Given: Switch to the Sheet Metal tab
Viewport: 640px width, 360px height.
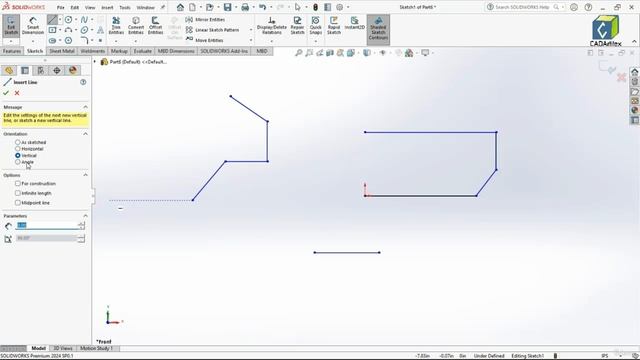Looking at the screenshot, I should coord(62,51).
